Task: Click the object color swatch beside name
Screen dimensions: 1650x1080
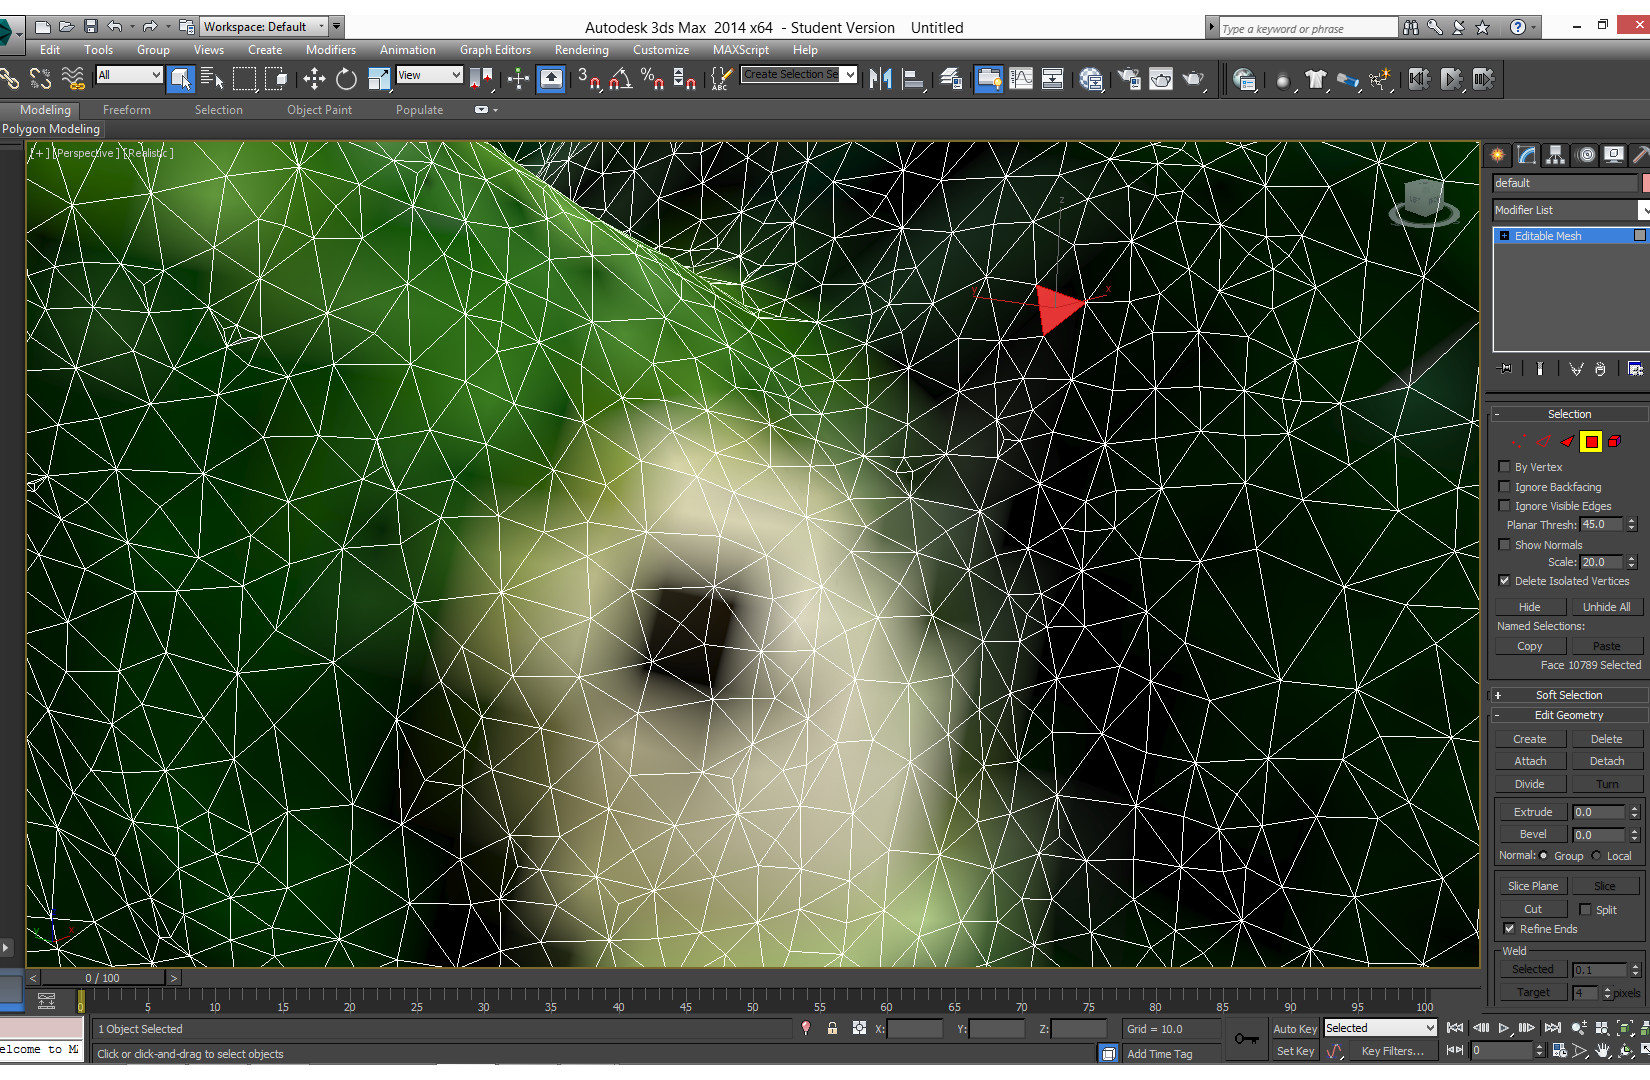Action: tap(1645, 183)
